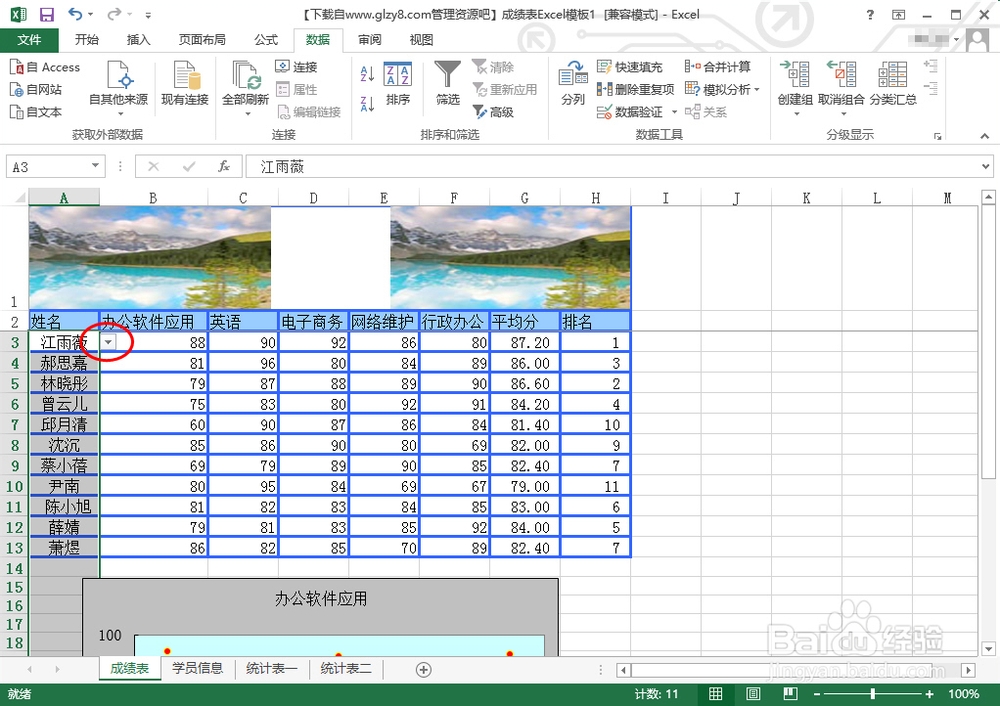This screenshot has height=706, width=1000.
Task: Add a new sheet with plus icon
Action: (423, 670)
